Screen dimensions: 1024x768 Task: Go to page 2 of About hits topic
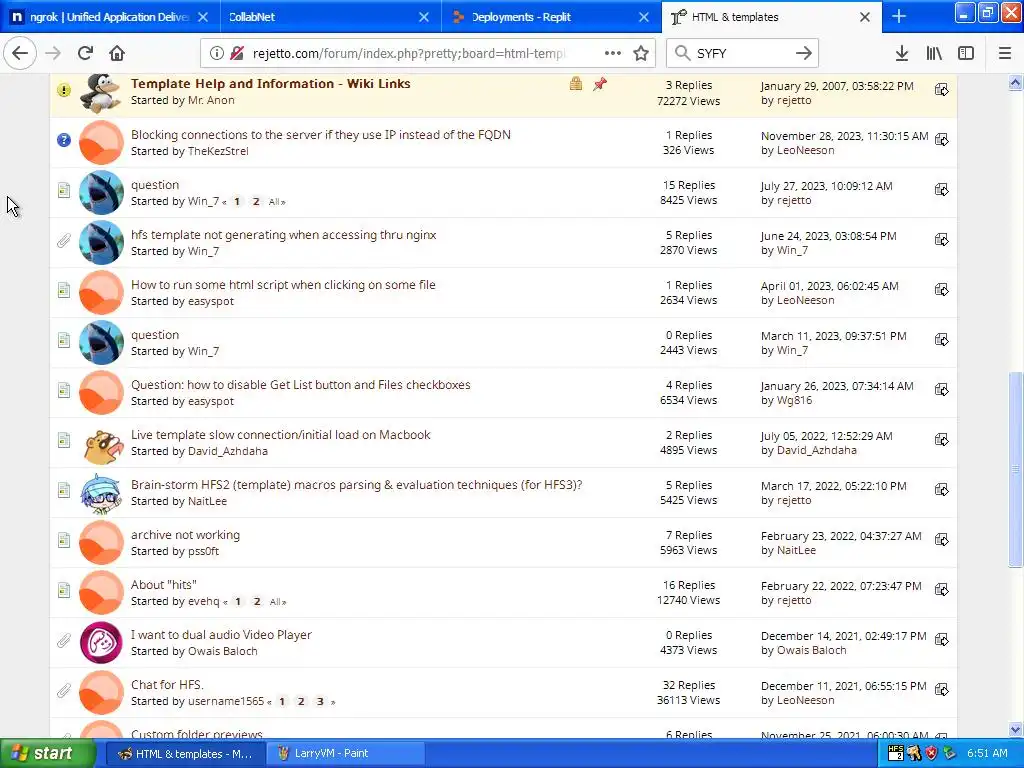(257, 601)
